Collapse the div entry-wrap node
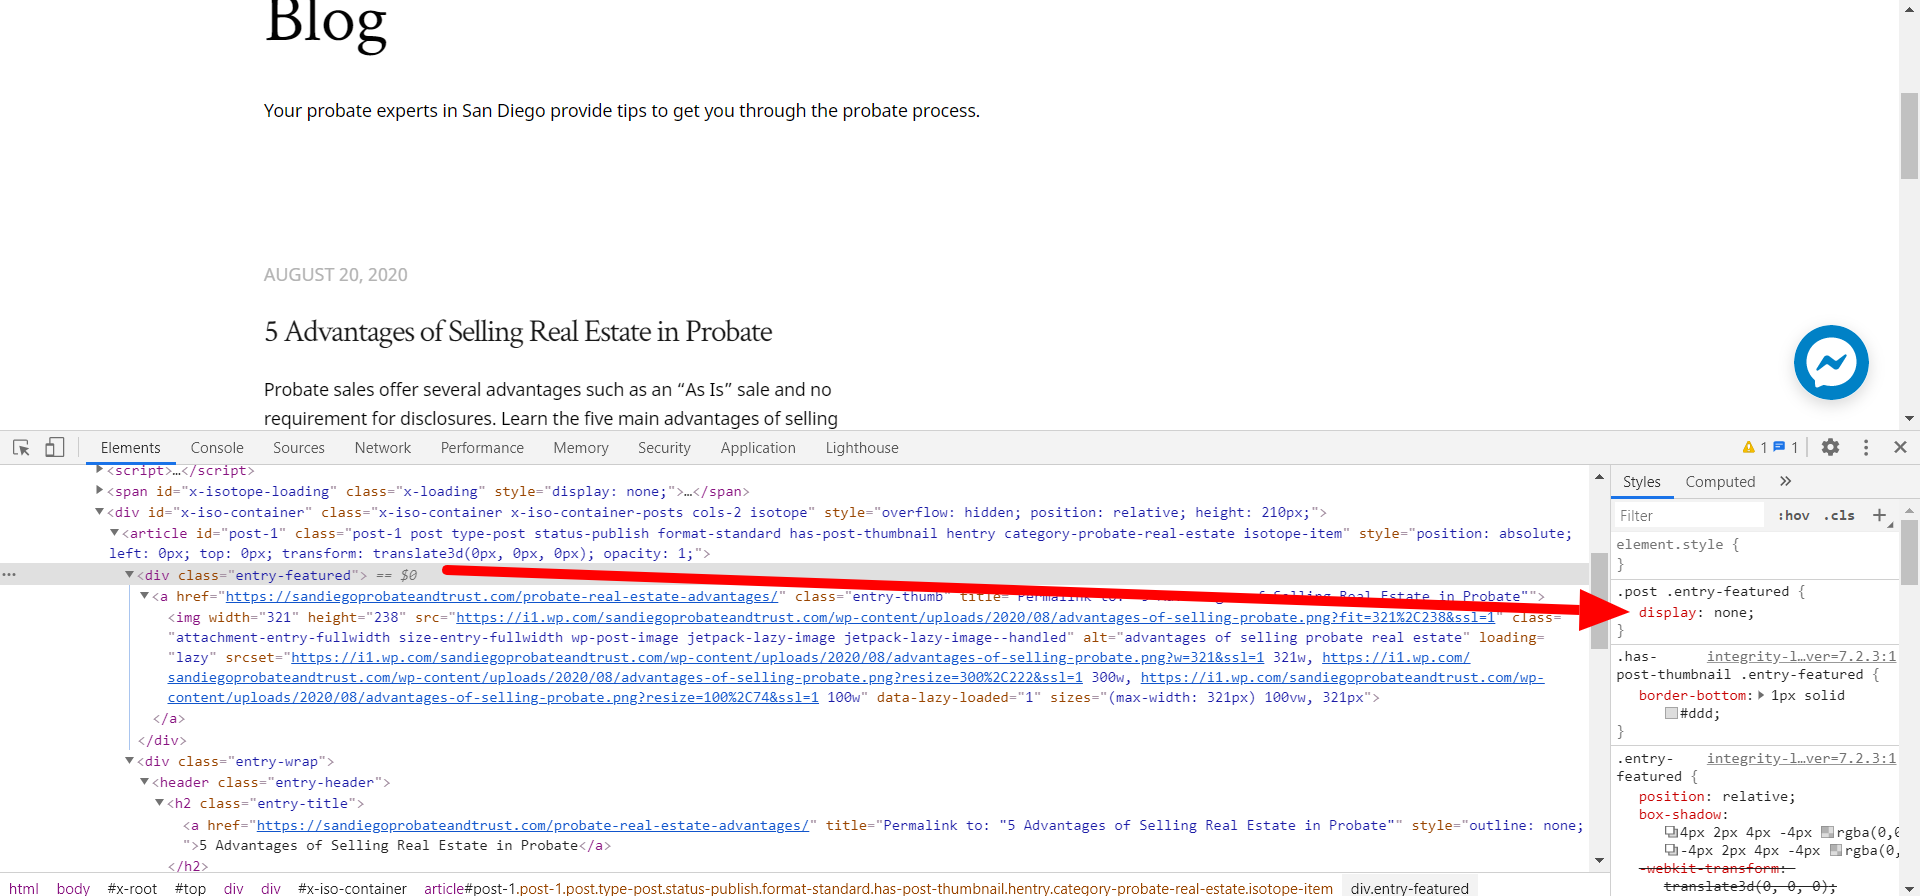The height and width of the screenshot is (896, 1920). 130,760
